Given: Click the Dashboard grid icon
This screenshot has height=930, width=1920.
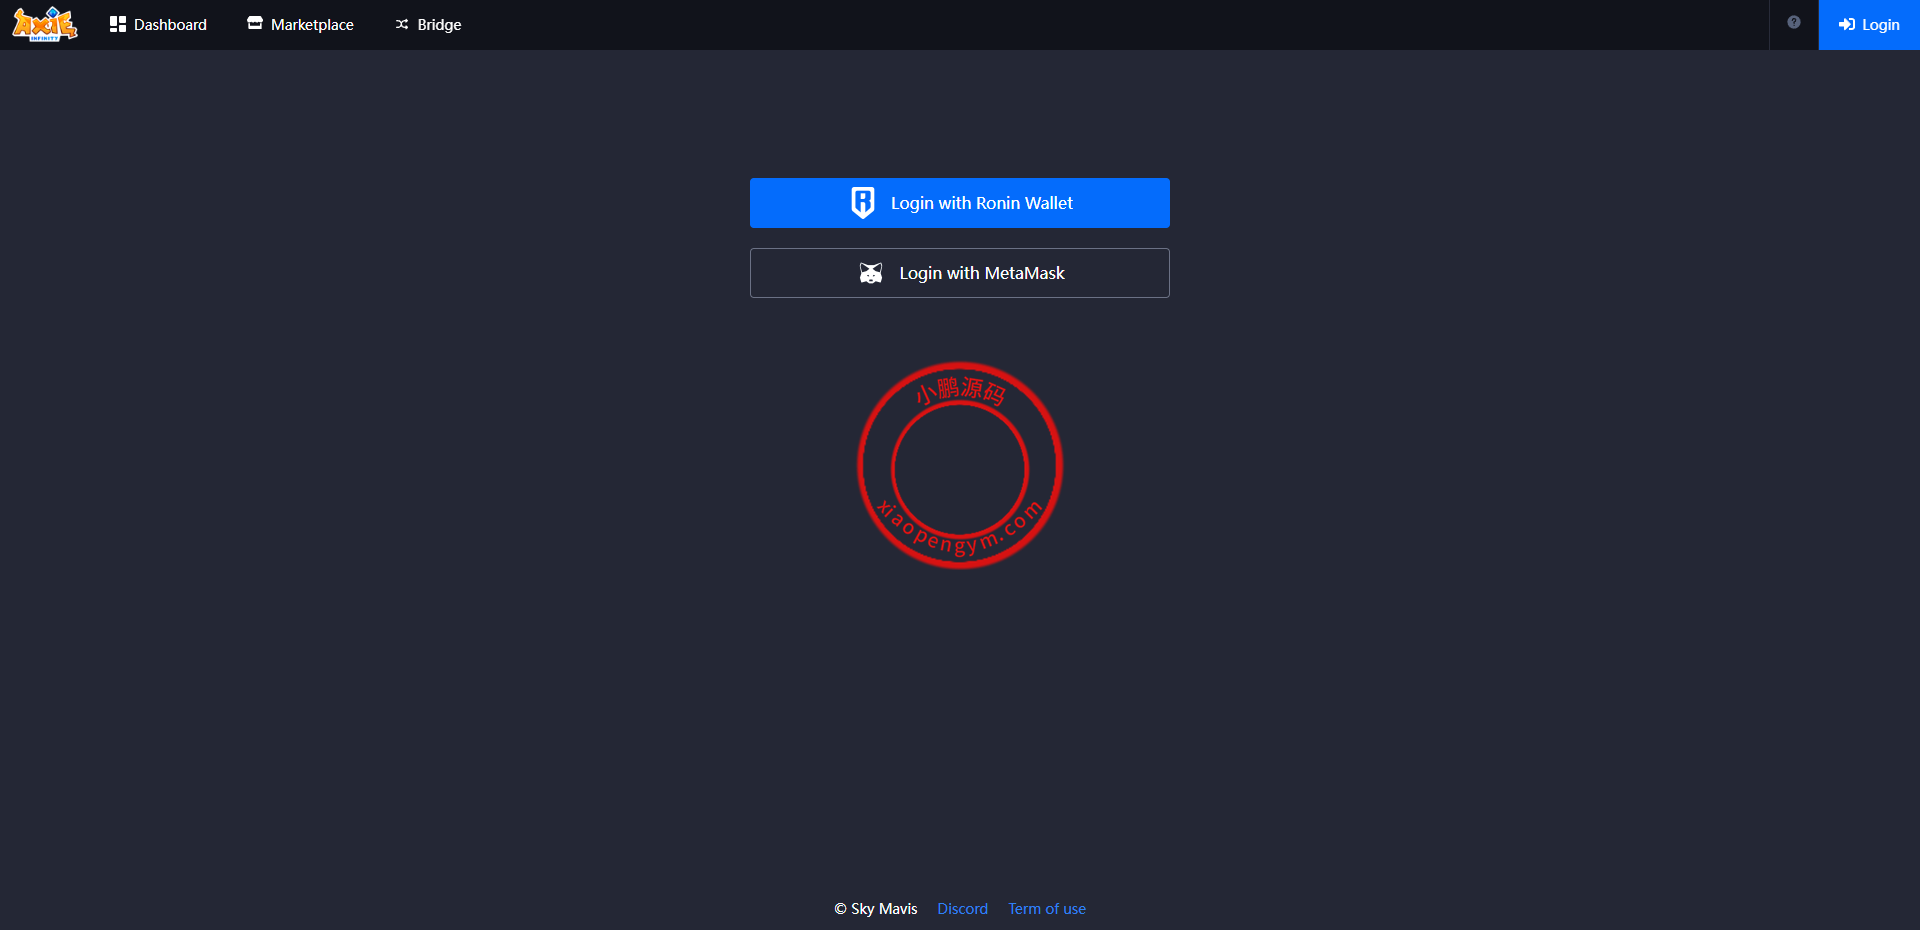Looking at the screenshot, I should 118,24.
